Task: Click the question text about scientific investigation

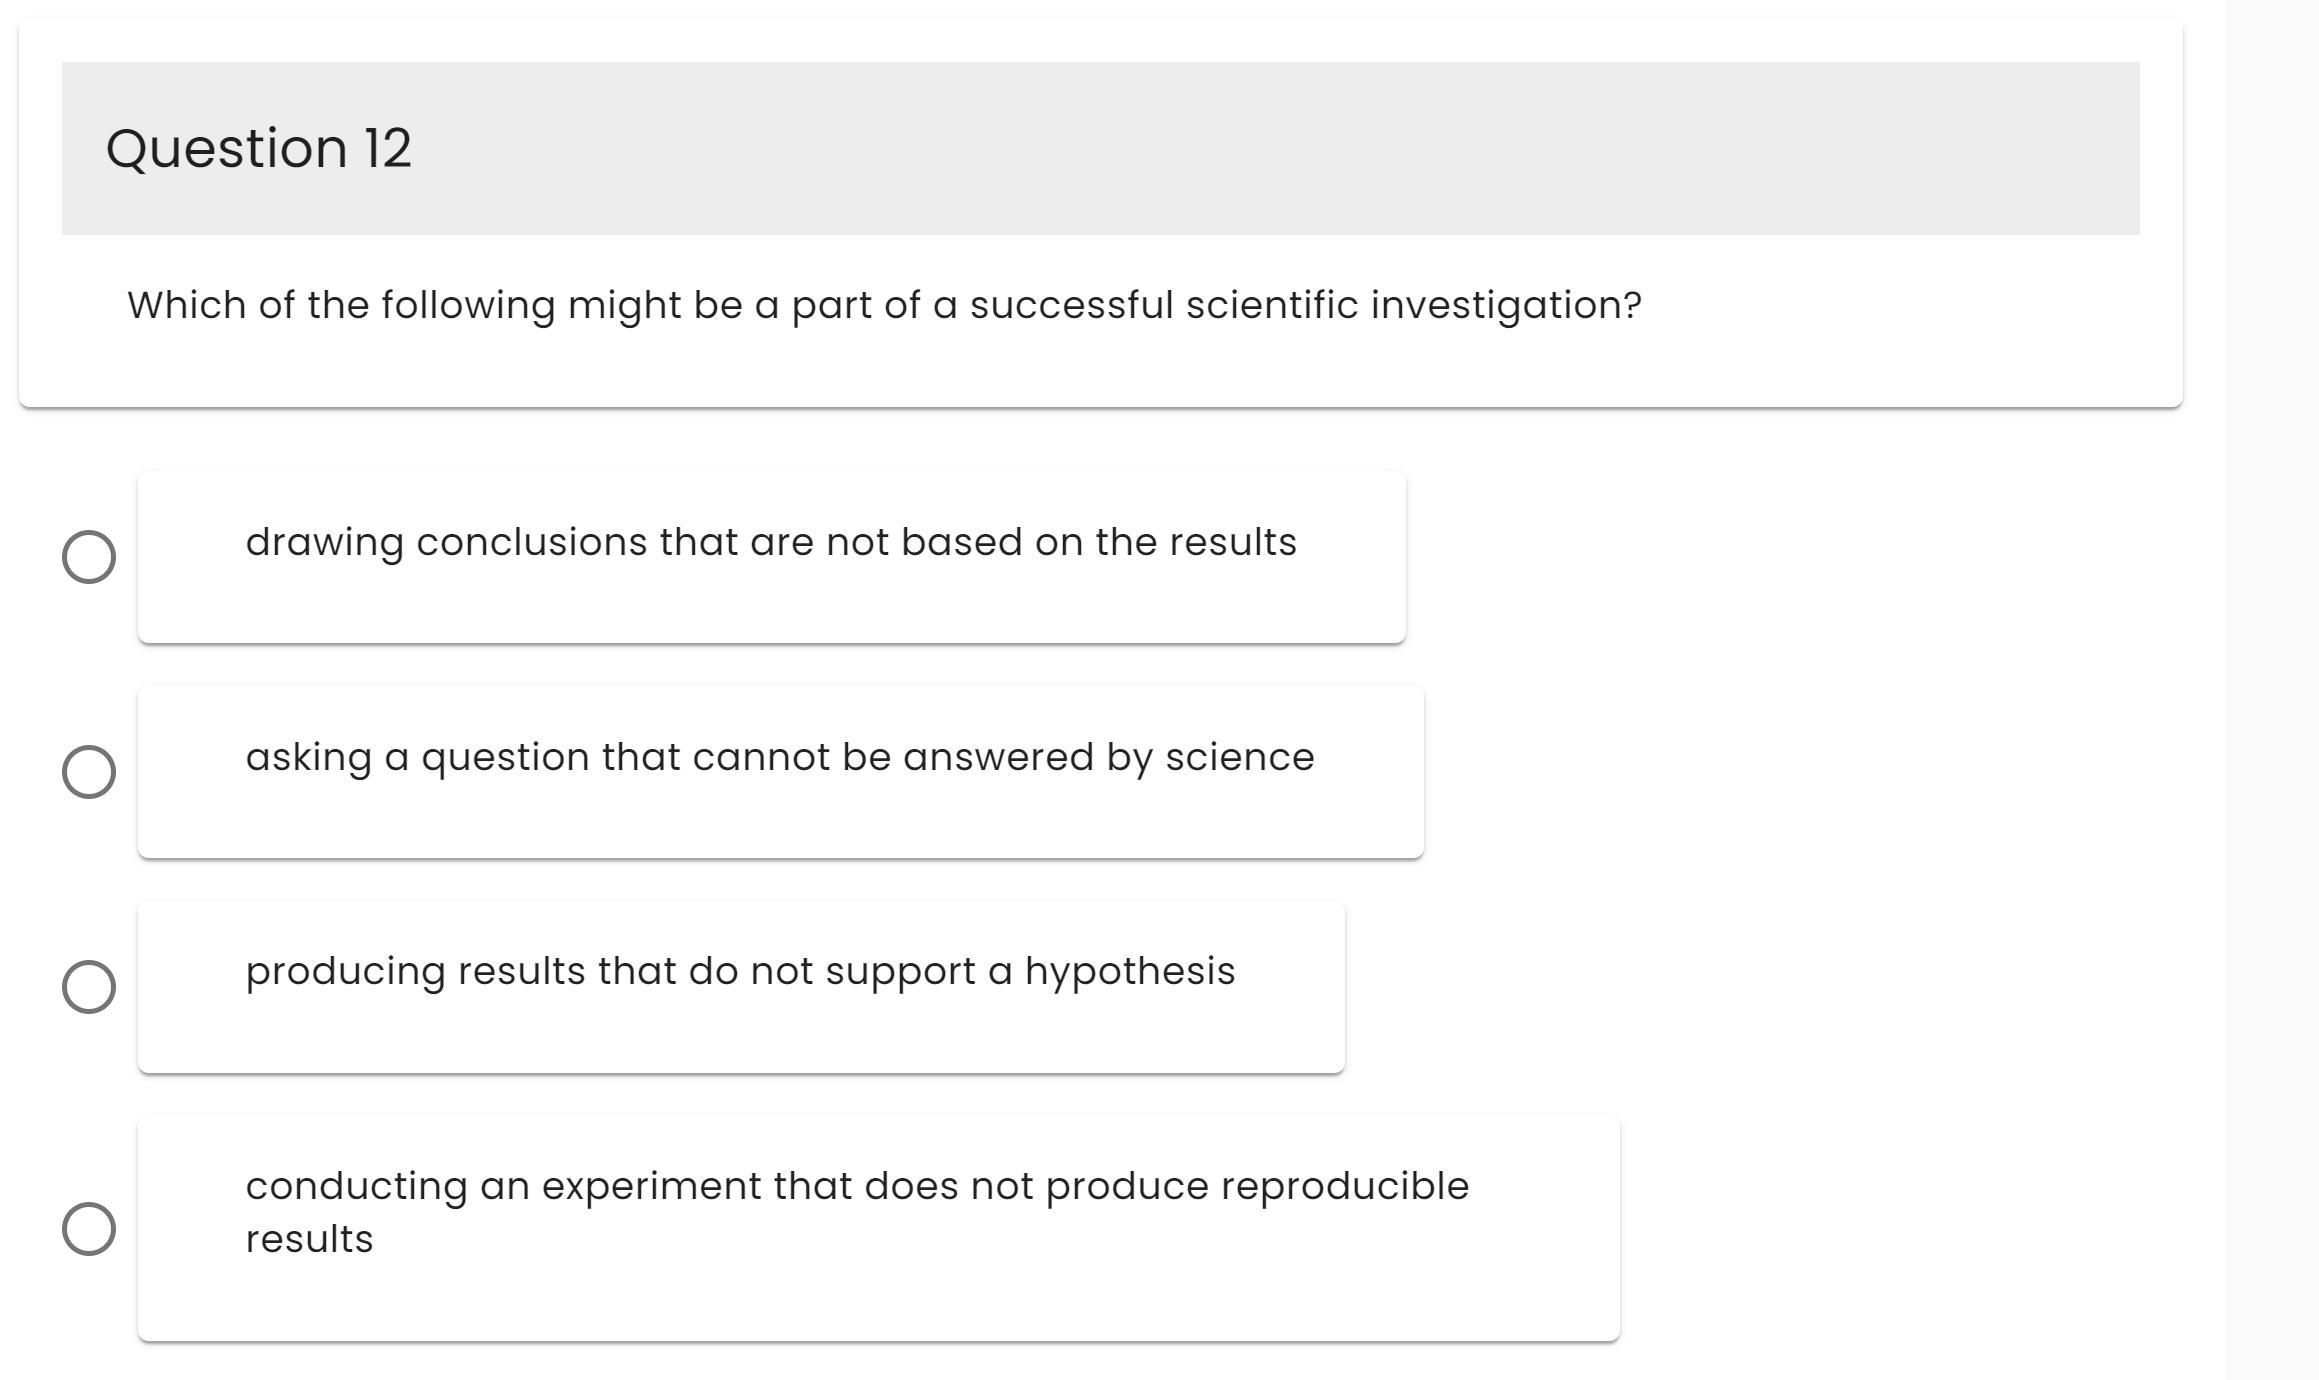Action: [x=884, y=305]
